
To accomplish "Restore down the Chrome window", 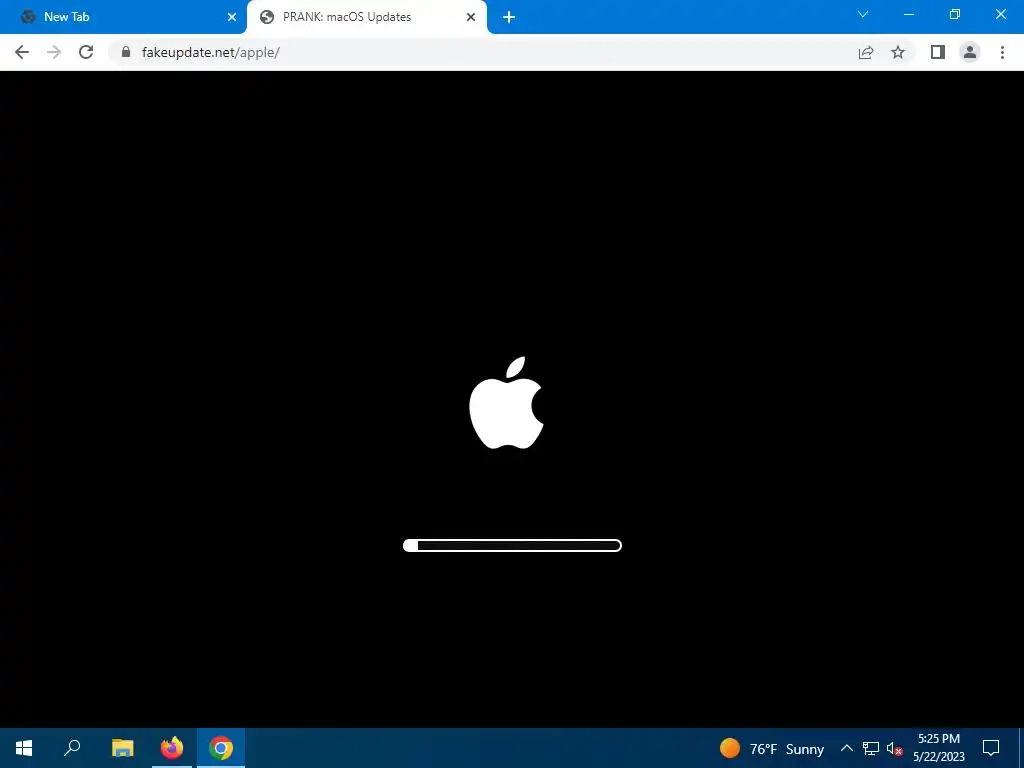I will tap(955, 14).
